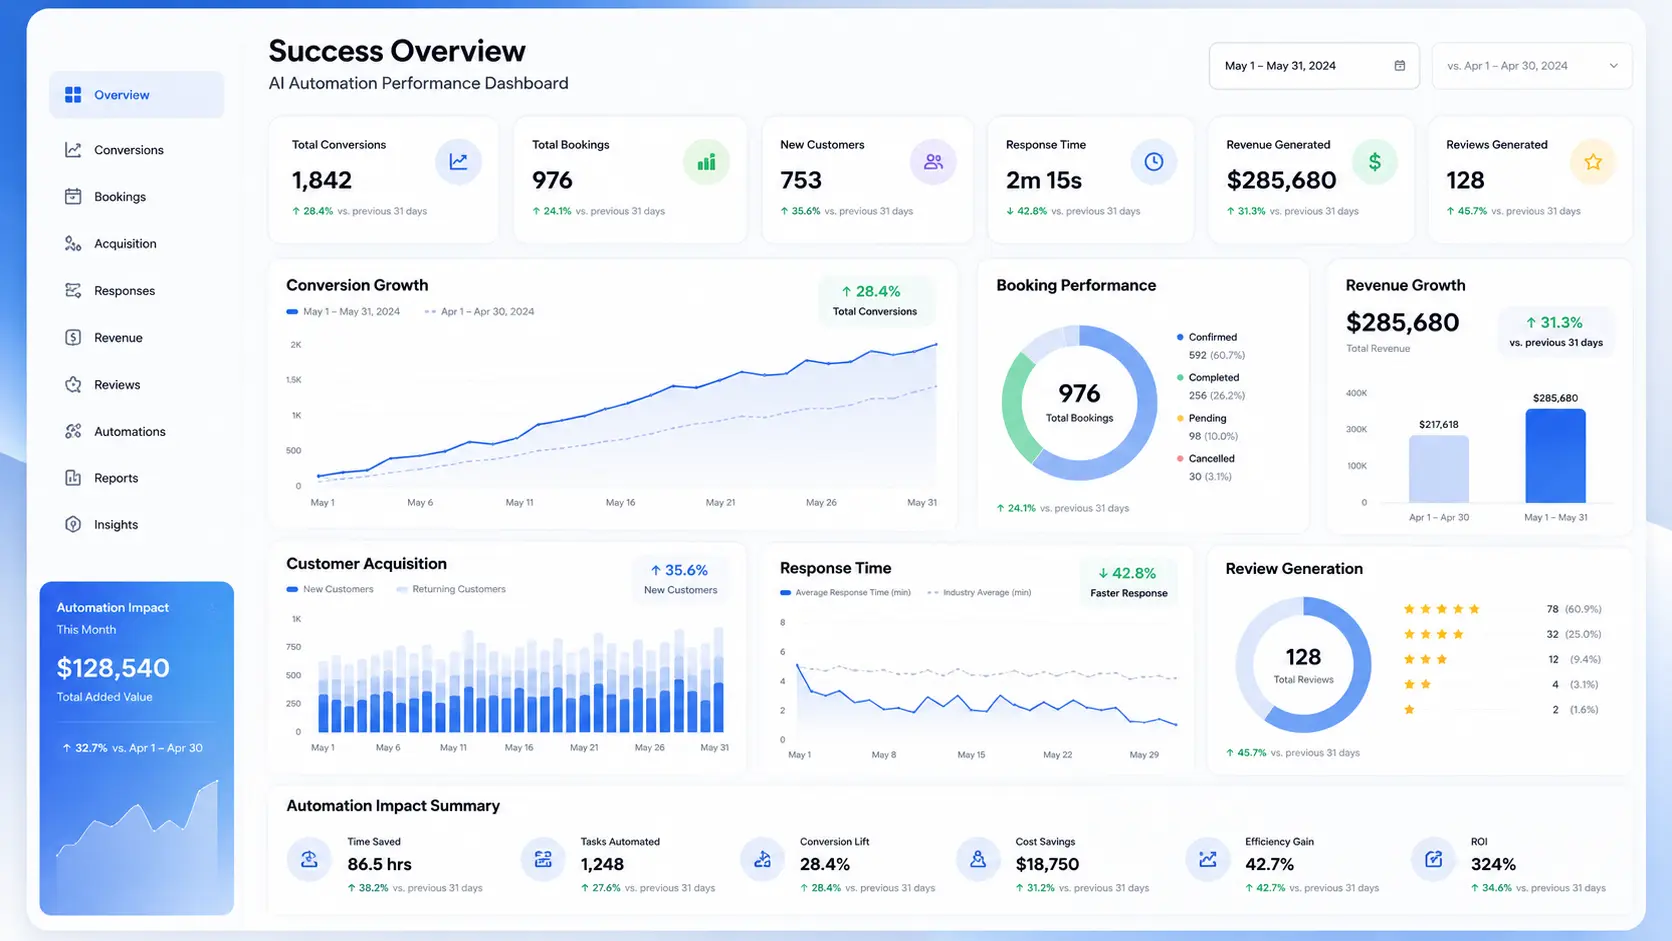1672x941 pixels.
Task: Toggle the Apr 1 – Apr 30, 2024 legend series
Action: (479, 312)
